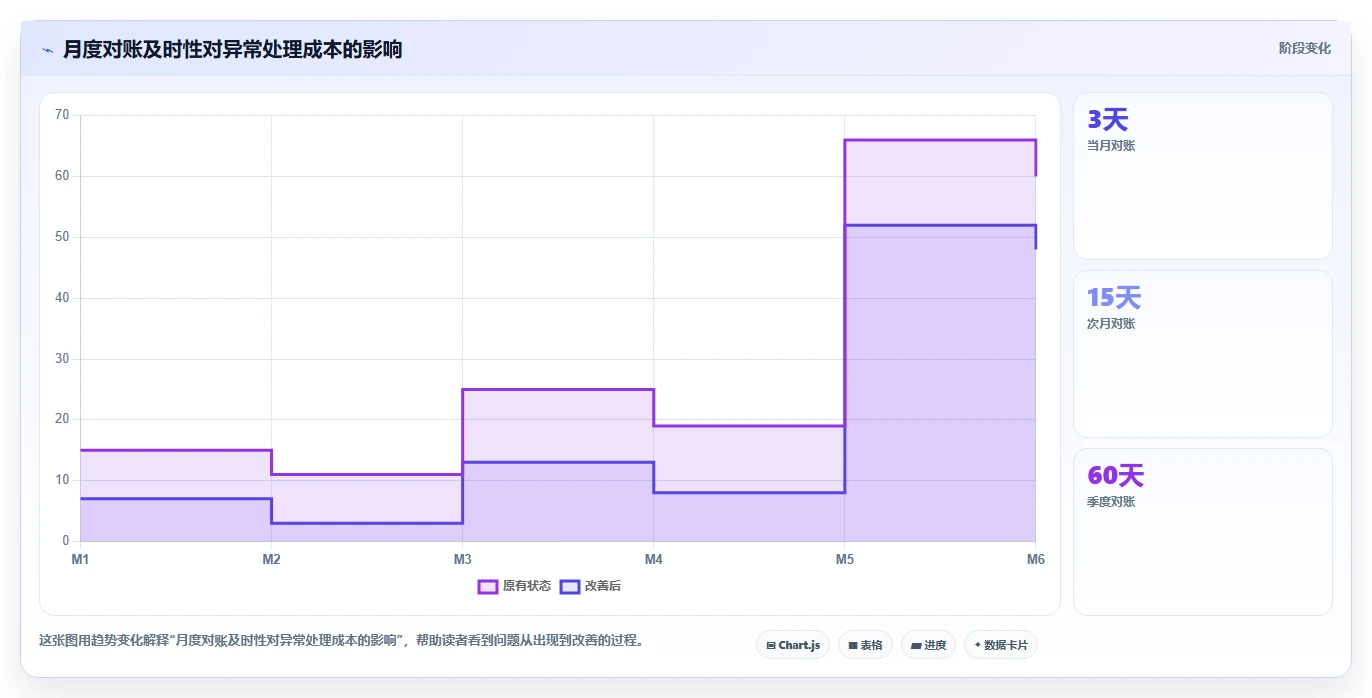This screenshot has height=698, width=1372.
Task: Click the M6 x-axis label
Action: [1035, 559]
